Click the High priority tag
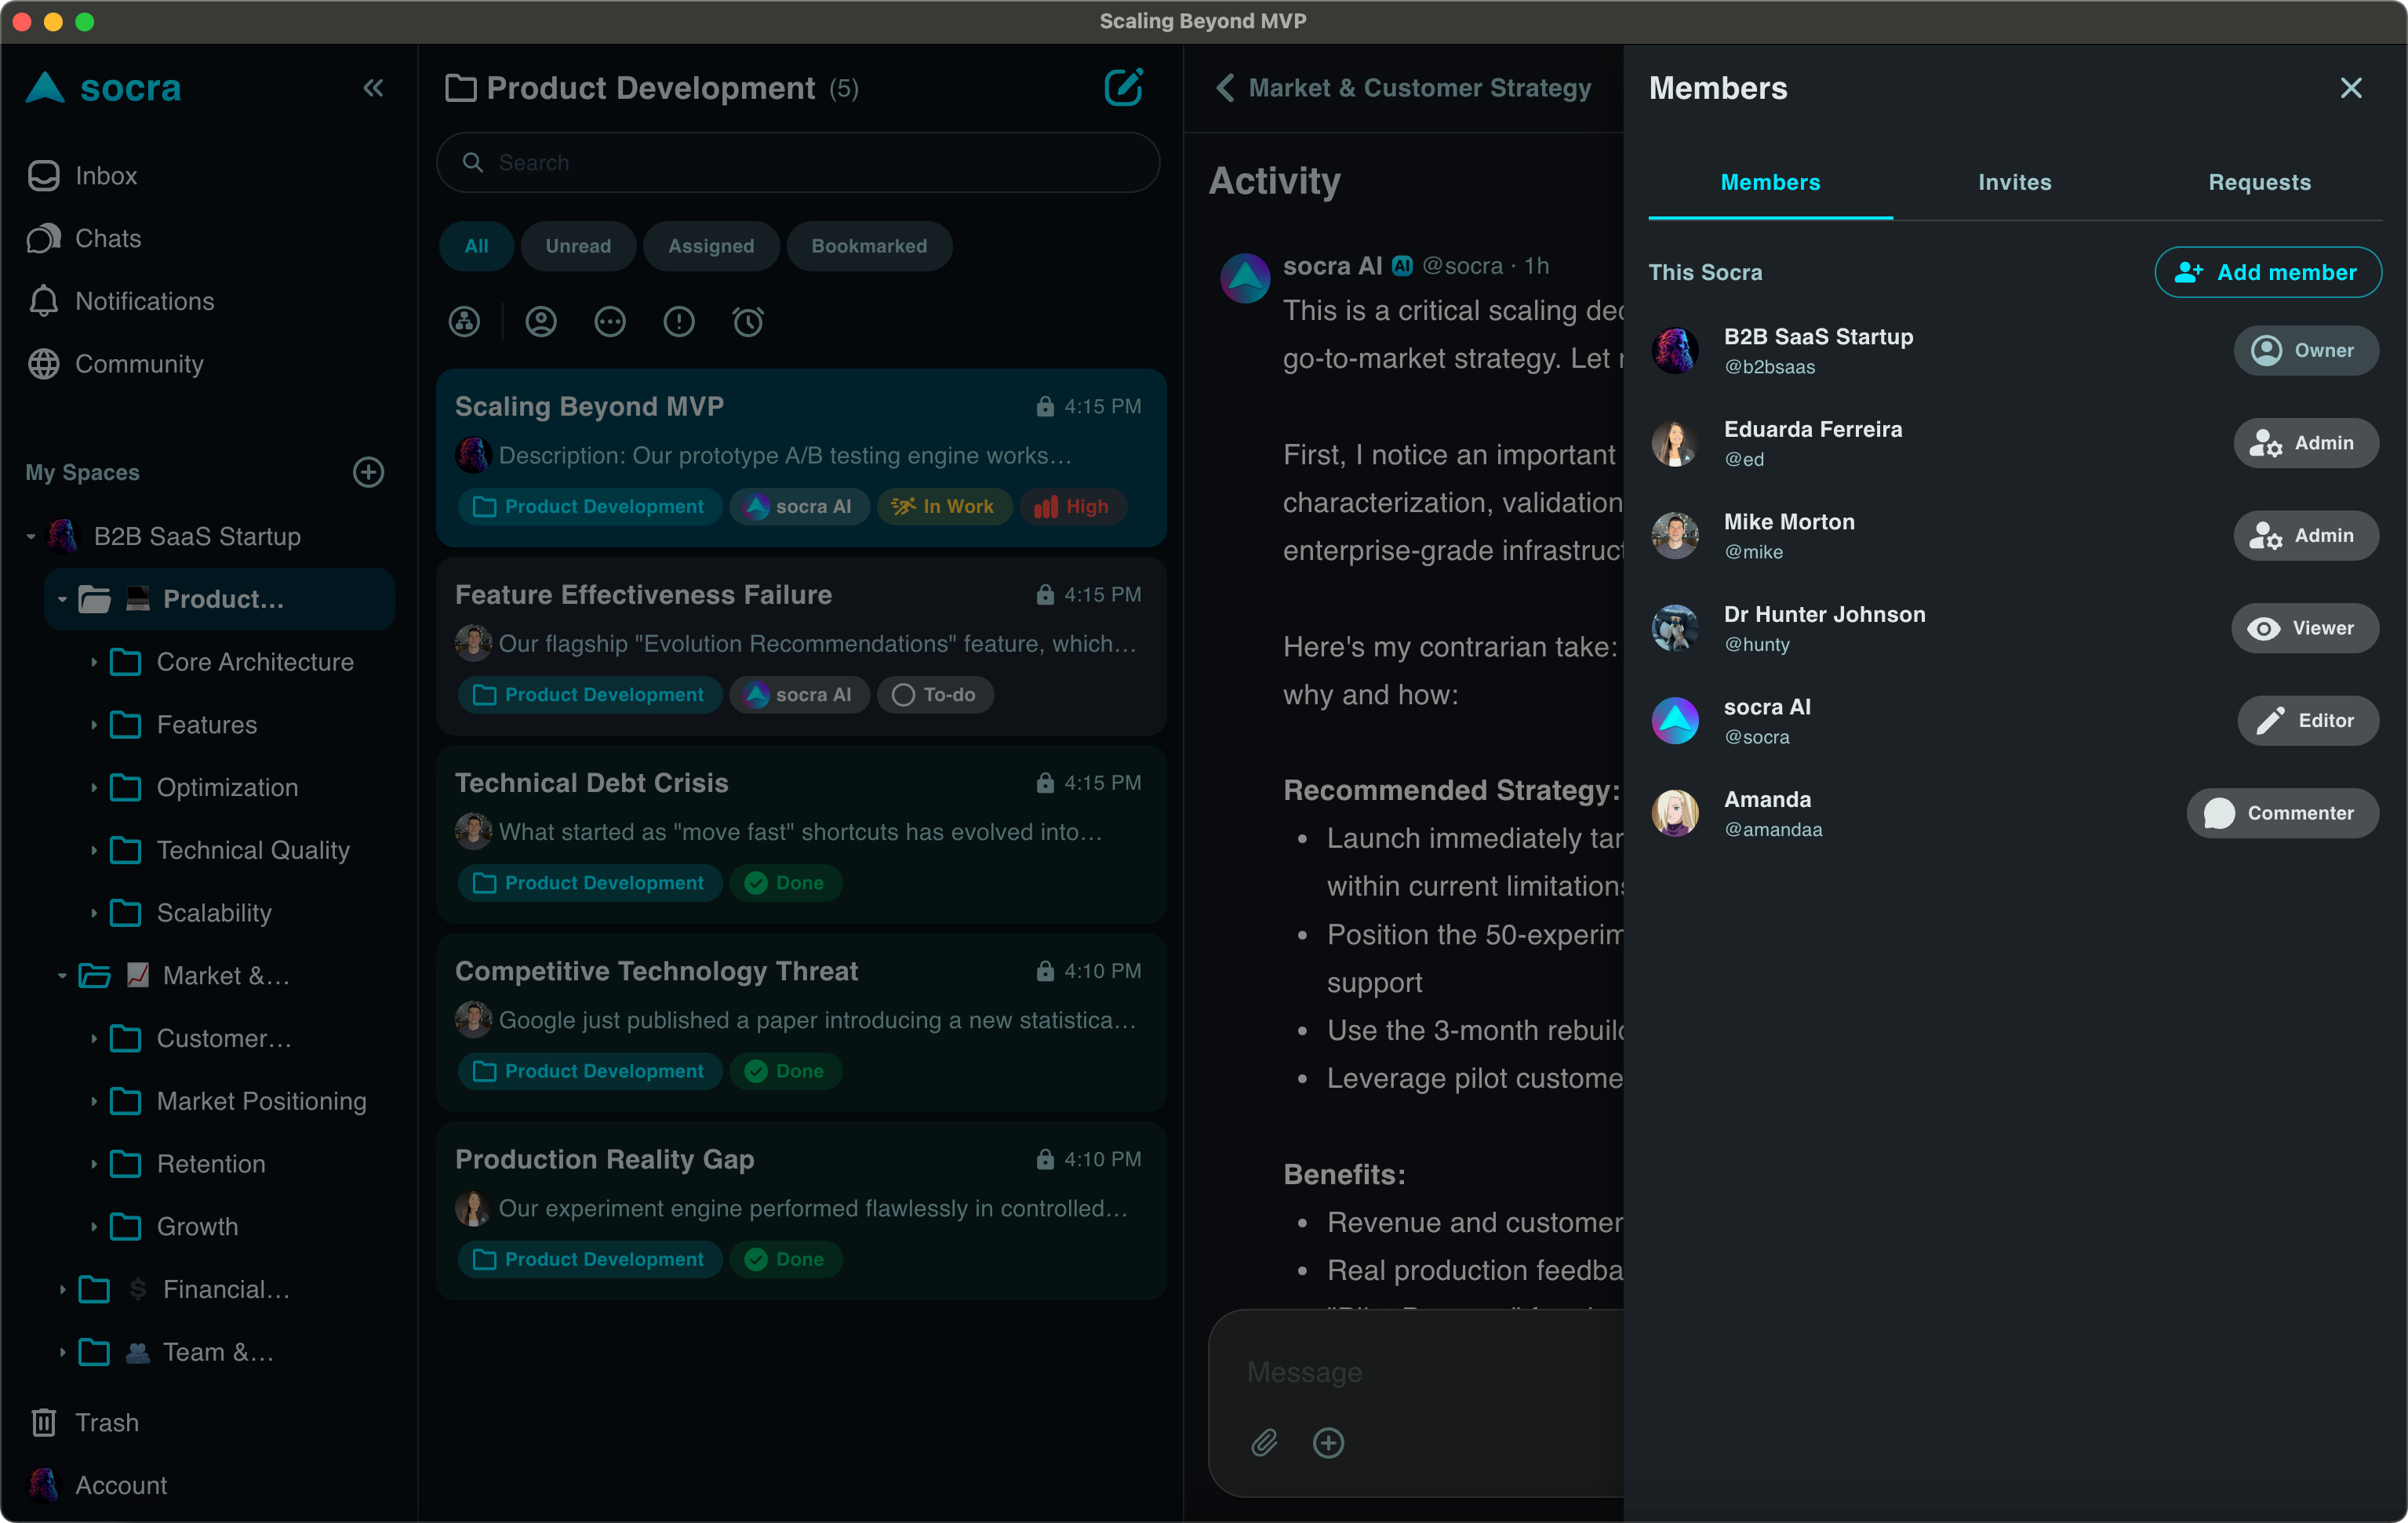 coord(1072,507)
